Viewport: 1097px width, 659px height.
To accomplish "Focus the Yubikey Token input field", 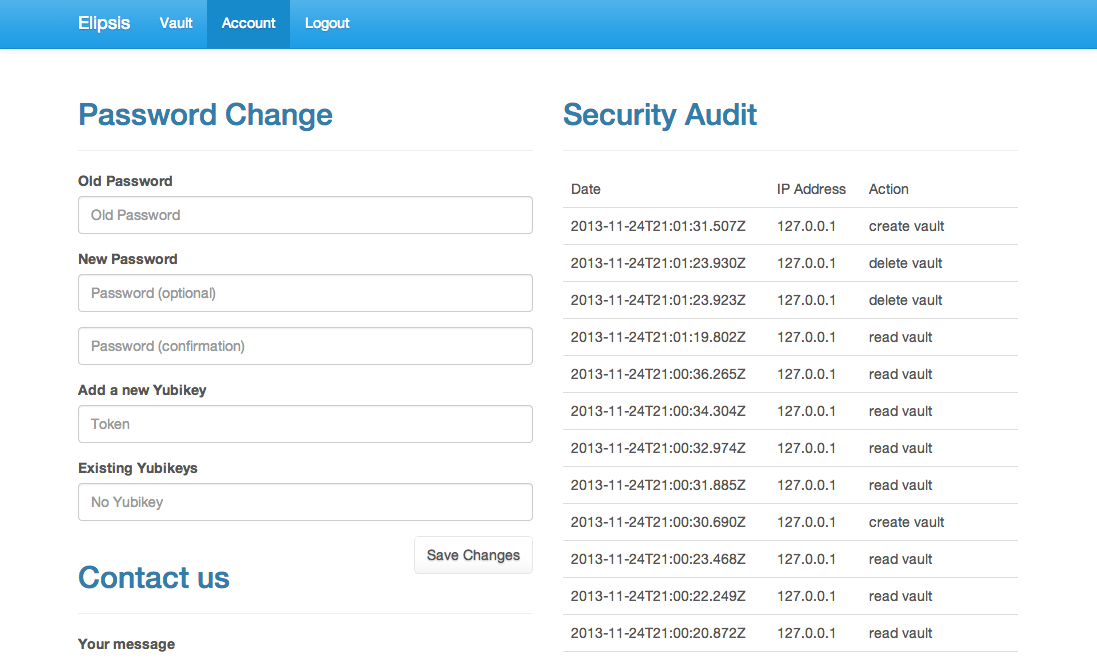I will (x=305, y=424).
